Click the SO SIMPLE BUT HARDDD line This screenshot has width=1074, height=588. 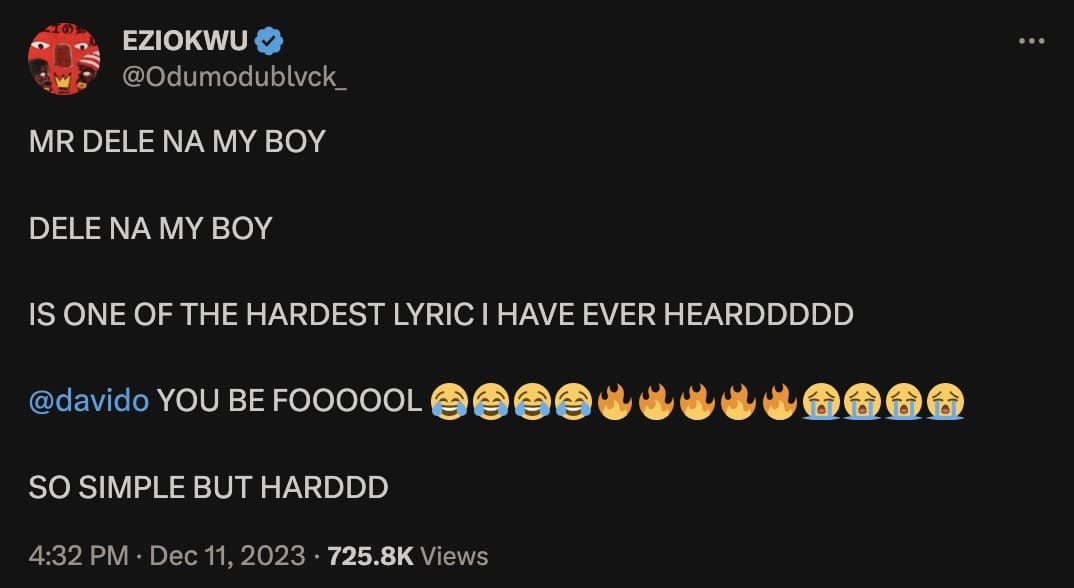pyautogui.click(x=209, y=487)
